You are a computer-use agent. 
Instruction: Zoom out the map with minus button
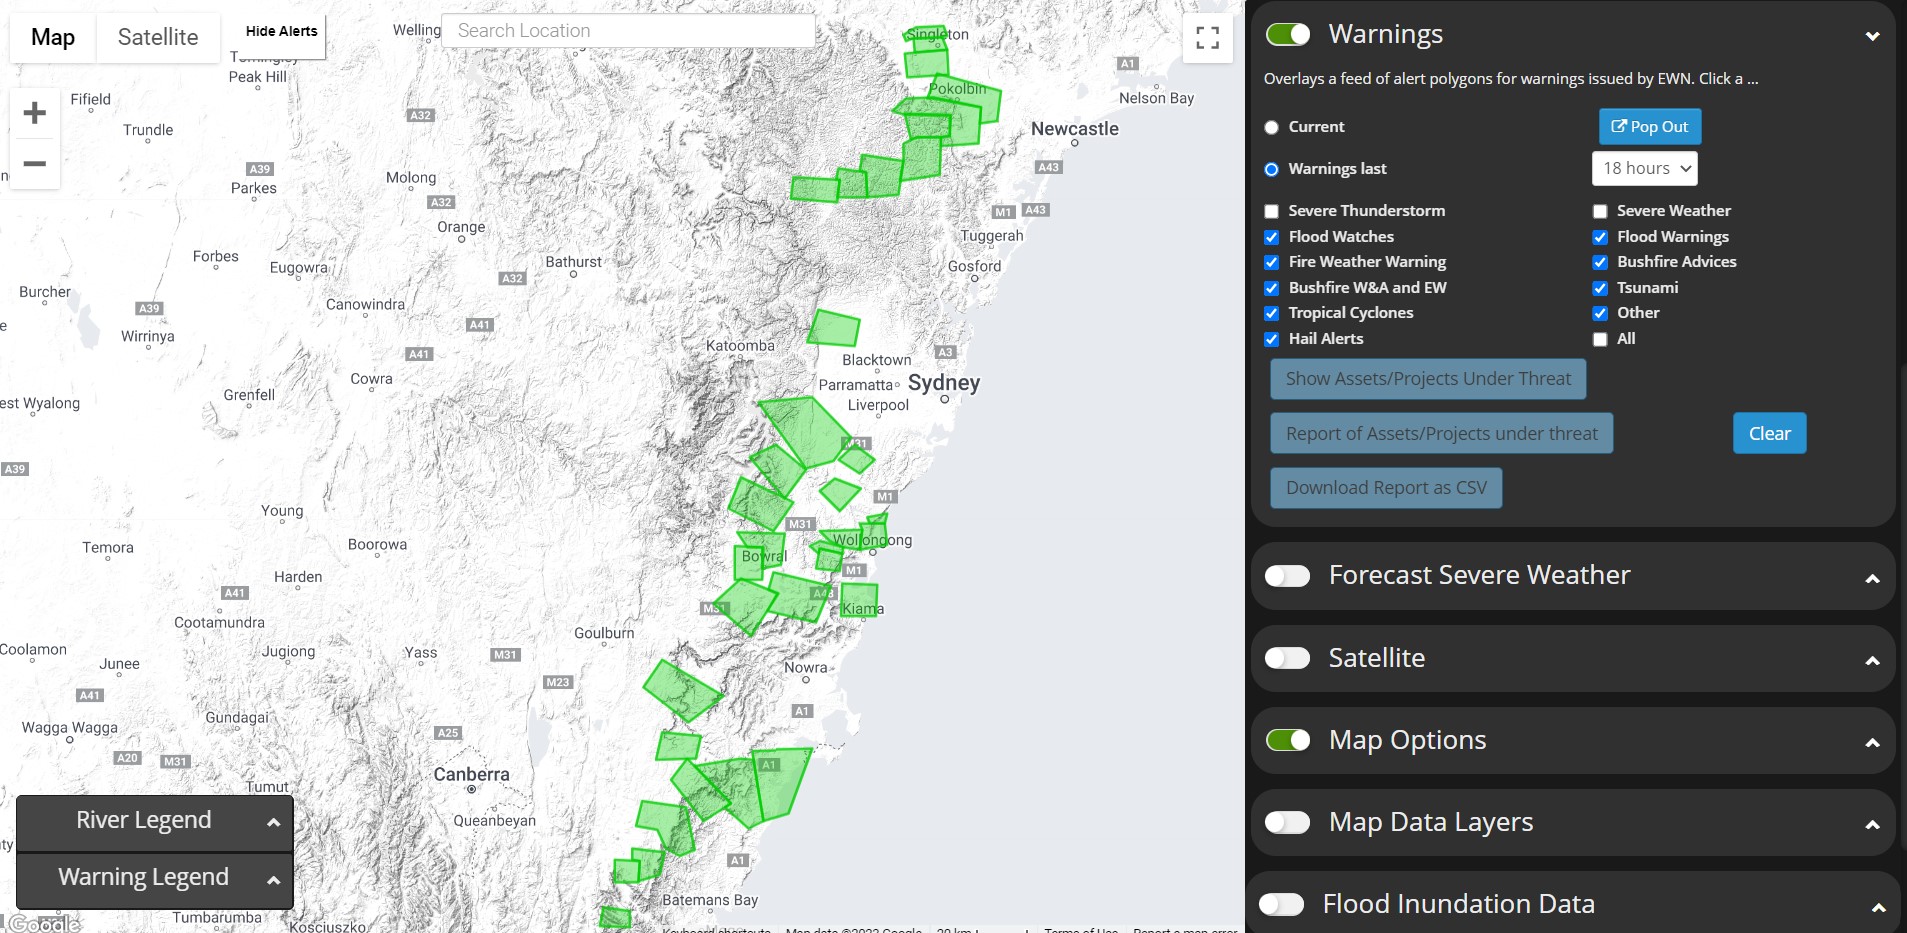pos(35,164)
